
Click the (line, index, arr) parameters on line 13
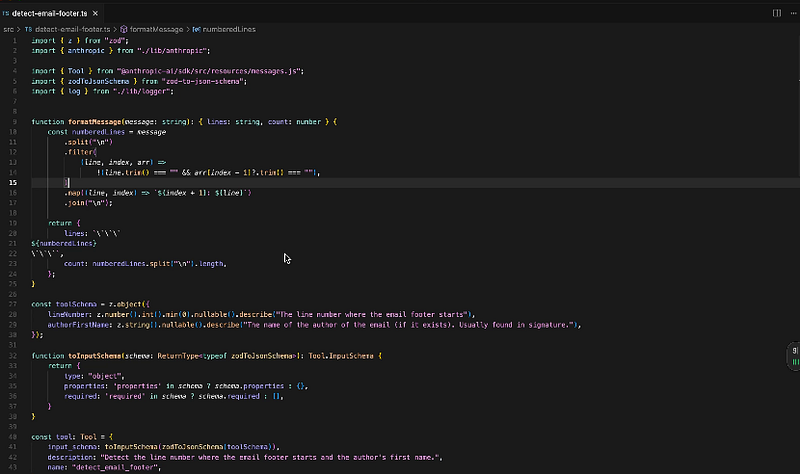(x=117, y=162)
